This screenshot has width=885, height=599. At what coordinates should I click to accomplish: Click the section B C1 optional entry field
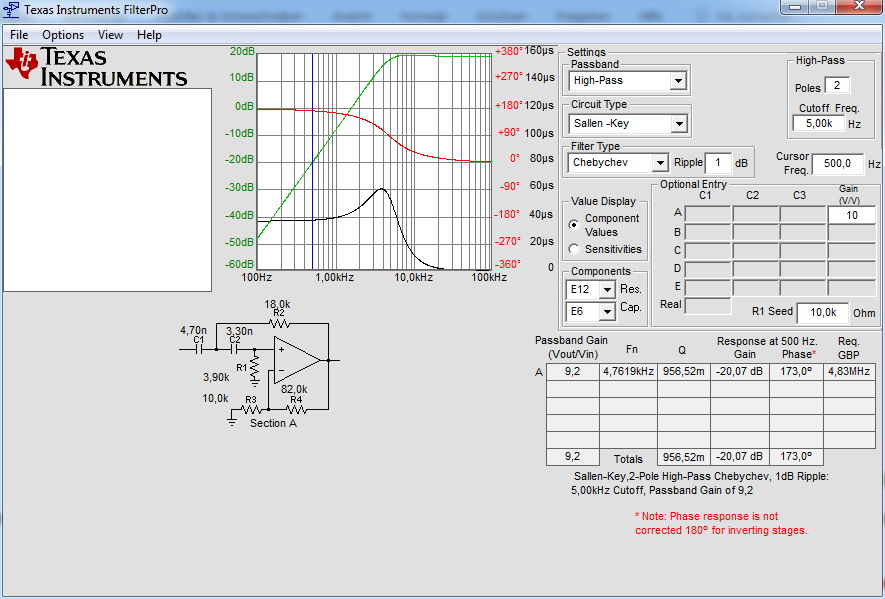tap(708, 233)
